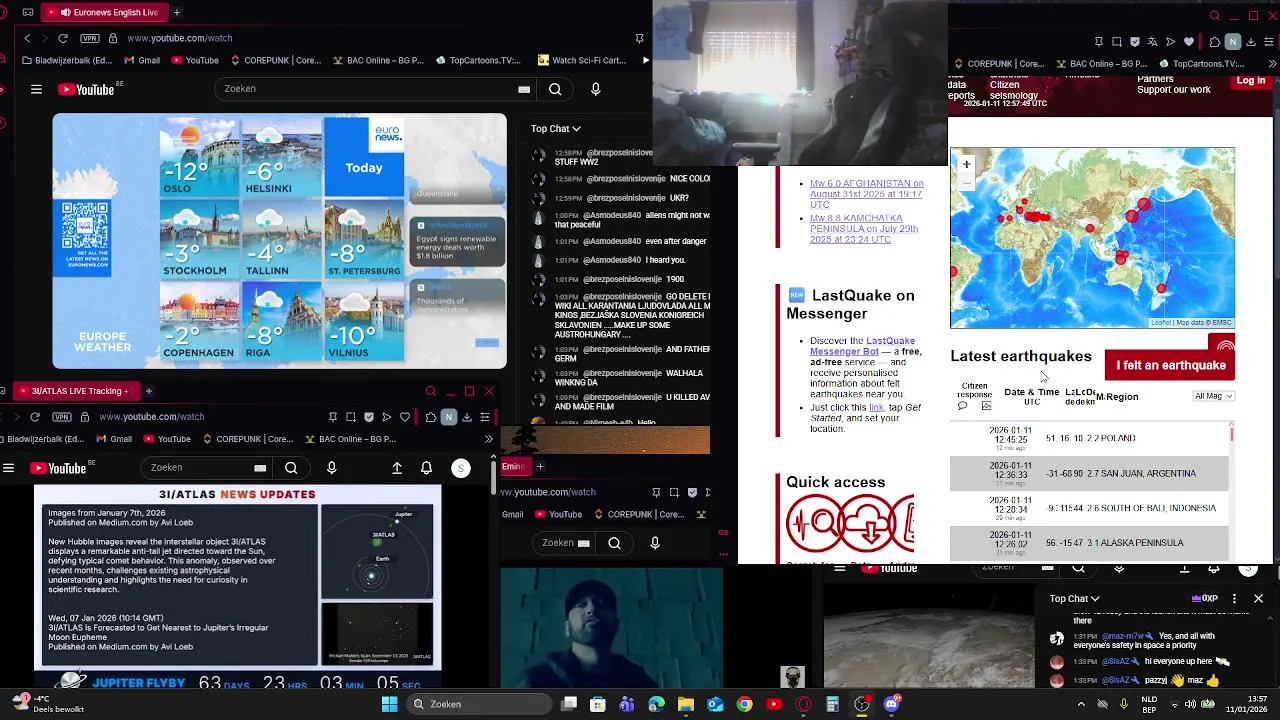Screen dimensions: 1280x720
Task: Open extensions cube in earthquake window toolbar
Action: (1215, 42)
